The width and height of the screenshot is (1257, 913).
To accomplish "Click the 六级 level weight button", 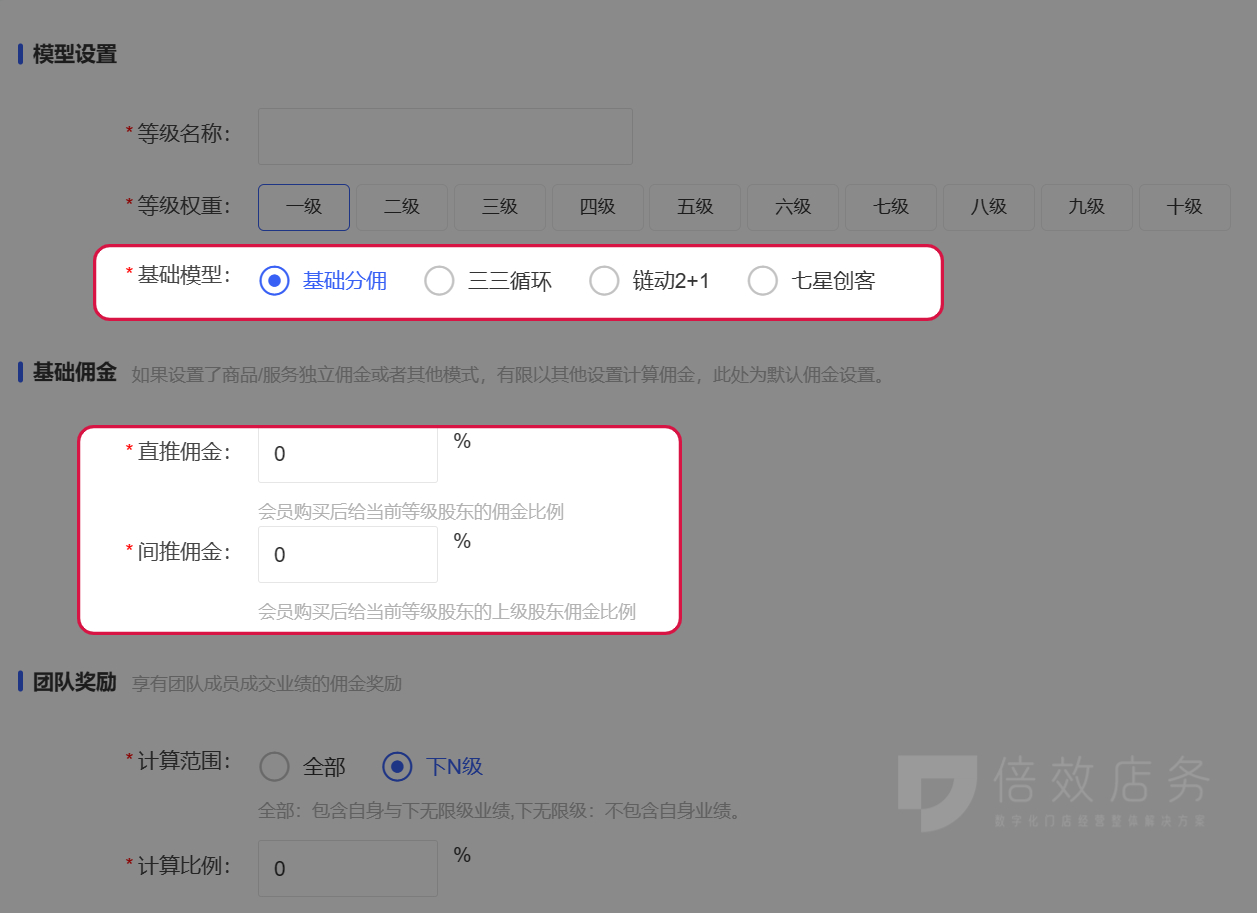I will pos(792,207).
